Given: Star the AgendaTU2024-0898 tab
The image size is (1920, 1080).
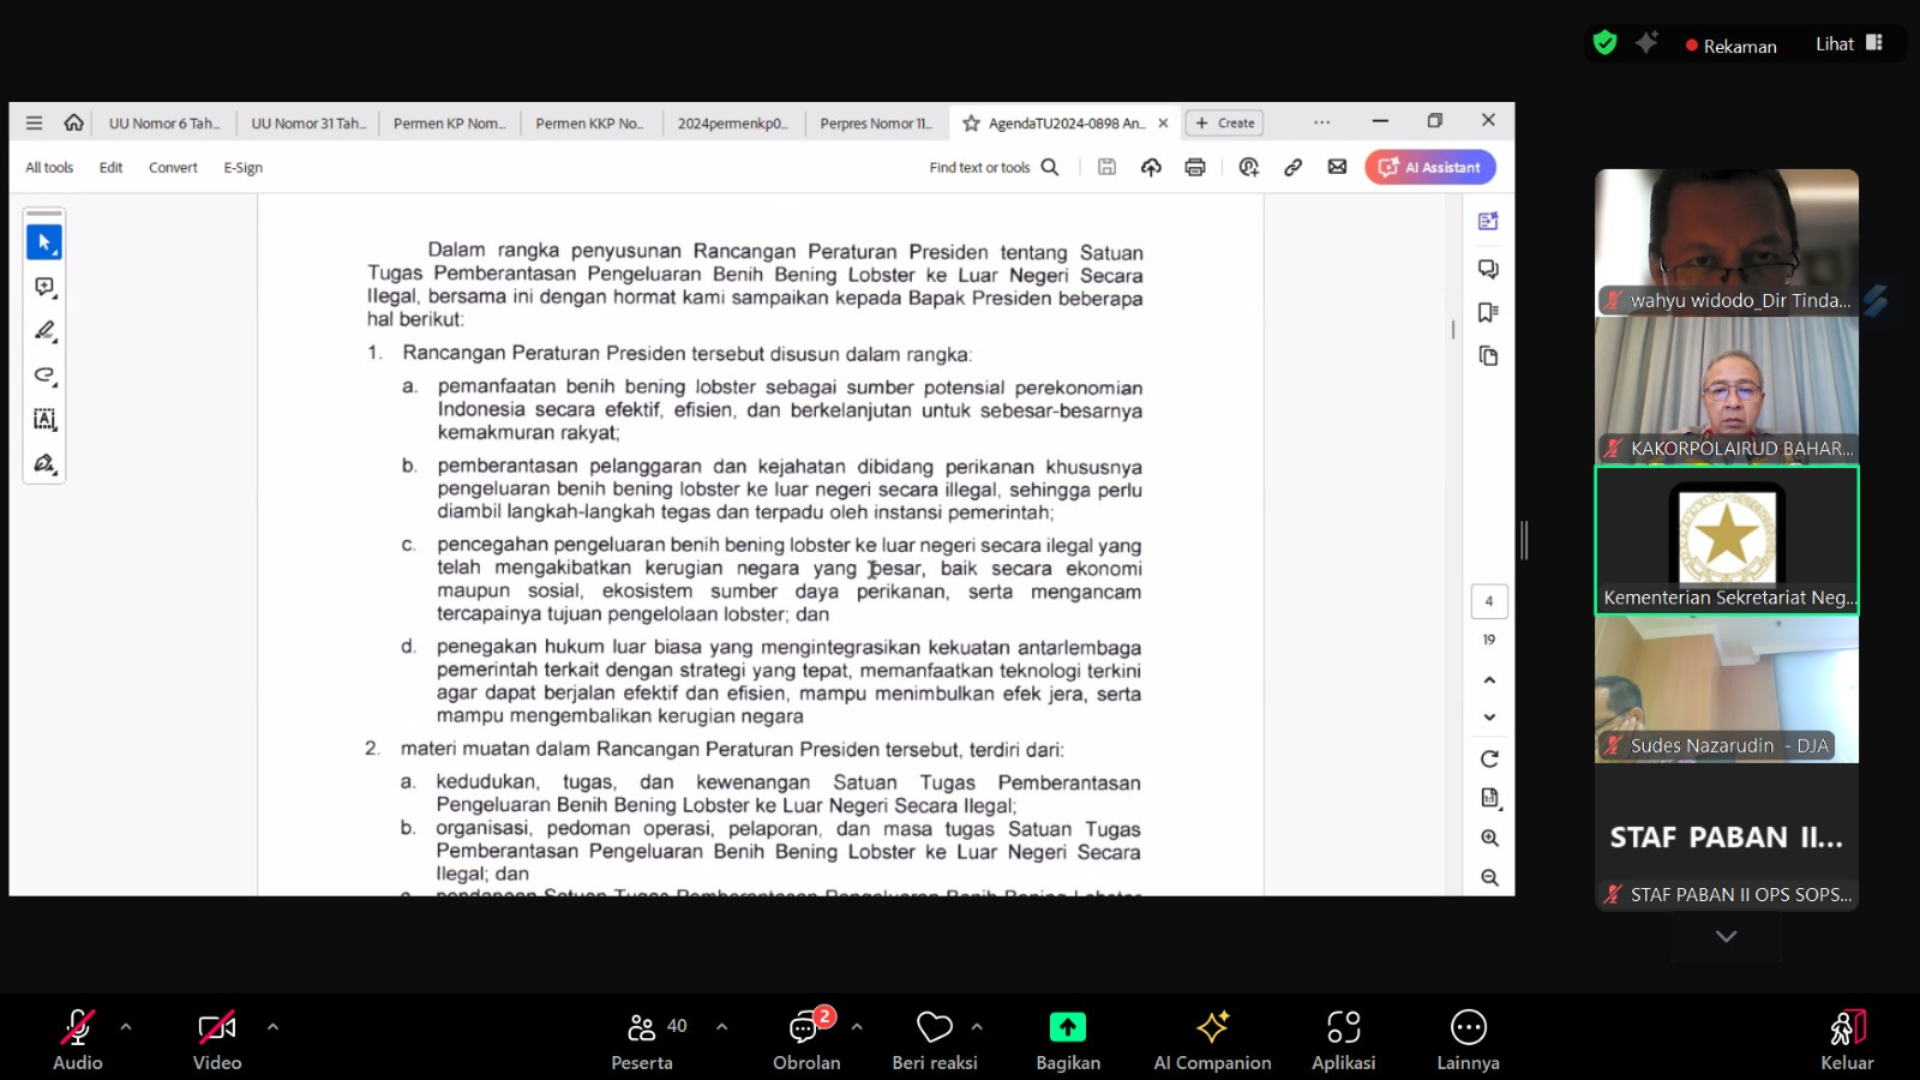Looking at the screenshot, I should point(970,123).
